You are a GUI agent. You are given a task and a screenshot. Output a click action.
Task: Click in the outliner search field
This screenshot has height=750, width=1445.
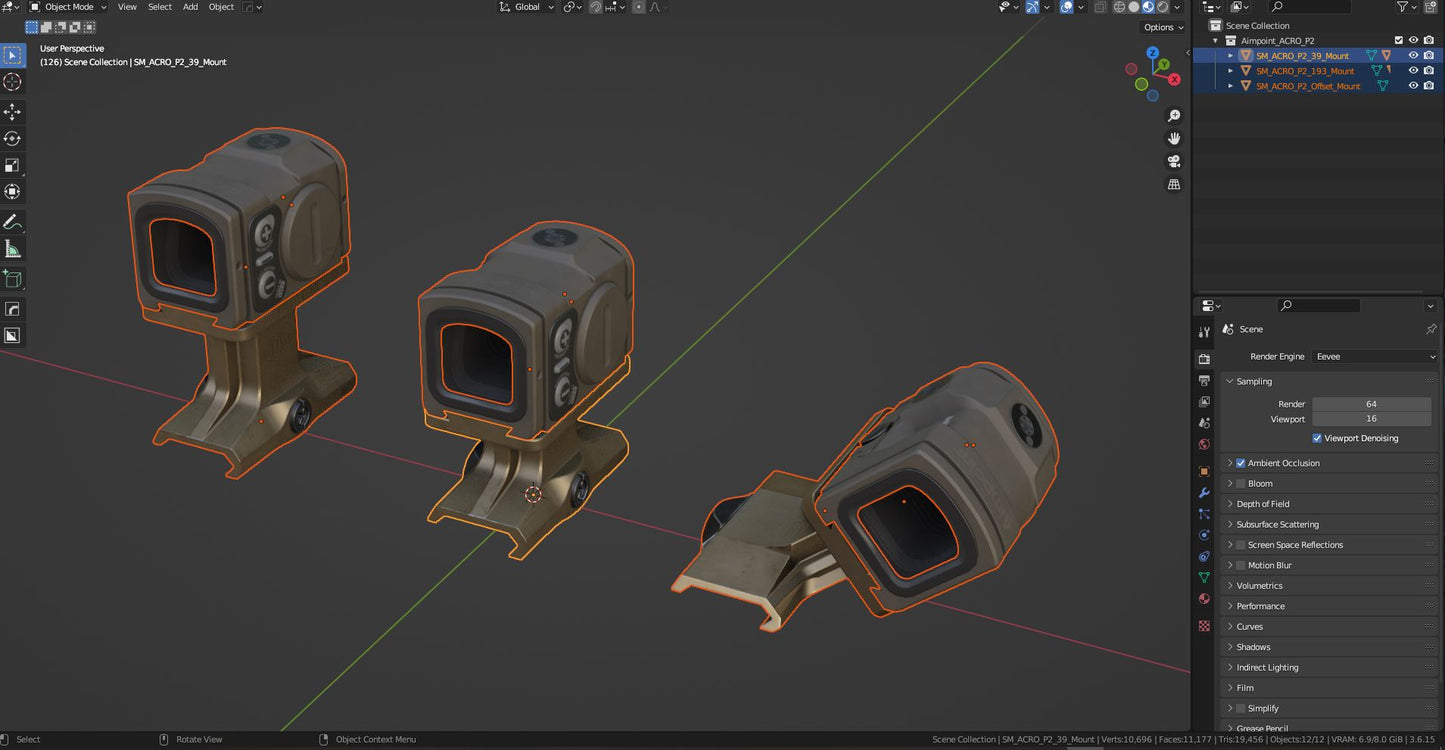pyautogui.click(x=1310, y=6)
